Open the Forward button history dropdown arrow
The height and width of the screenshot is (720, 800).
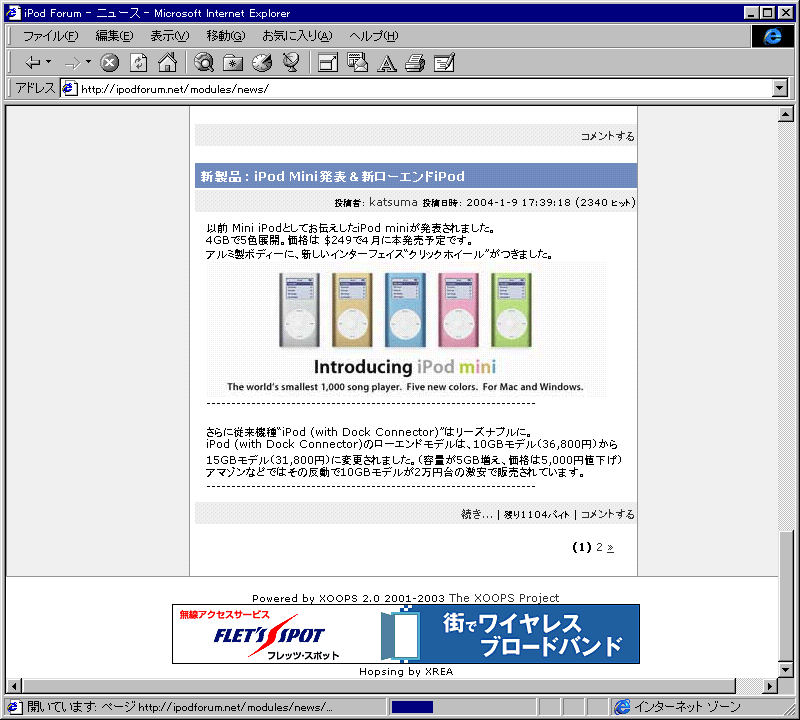point(88,62)
